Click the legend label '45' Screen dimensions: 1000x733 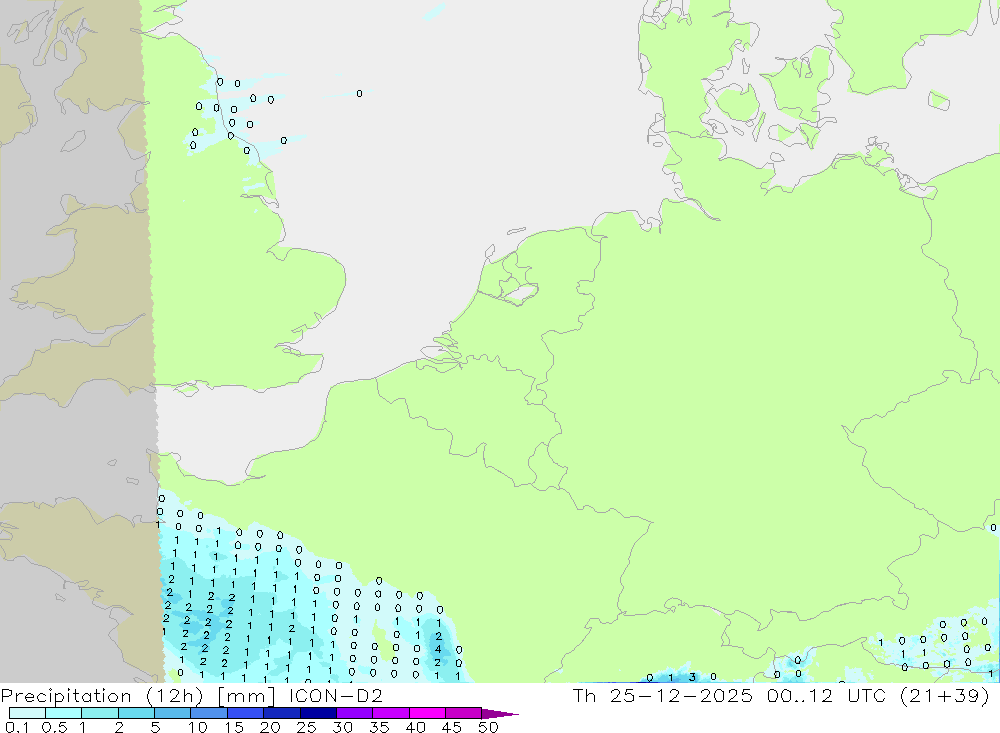coord(452,727)
